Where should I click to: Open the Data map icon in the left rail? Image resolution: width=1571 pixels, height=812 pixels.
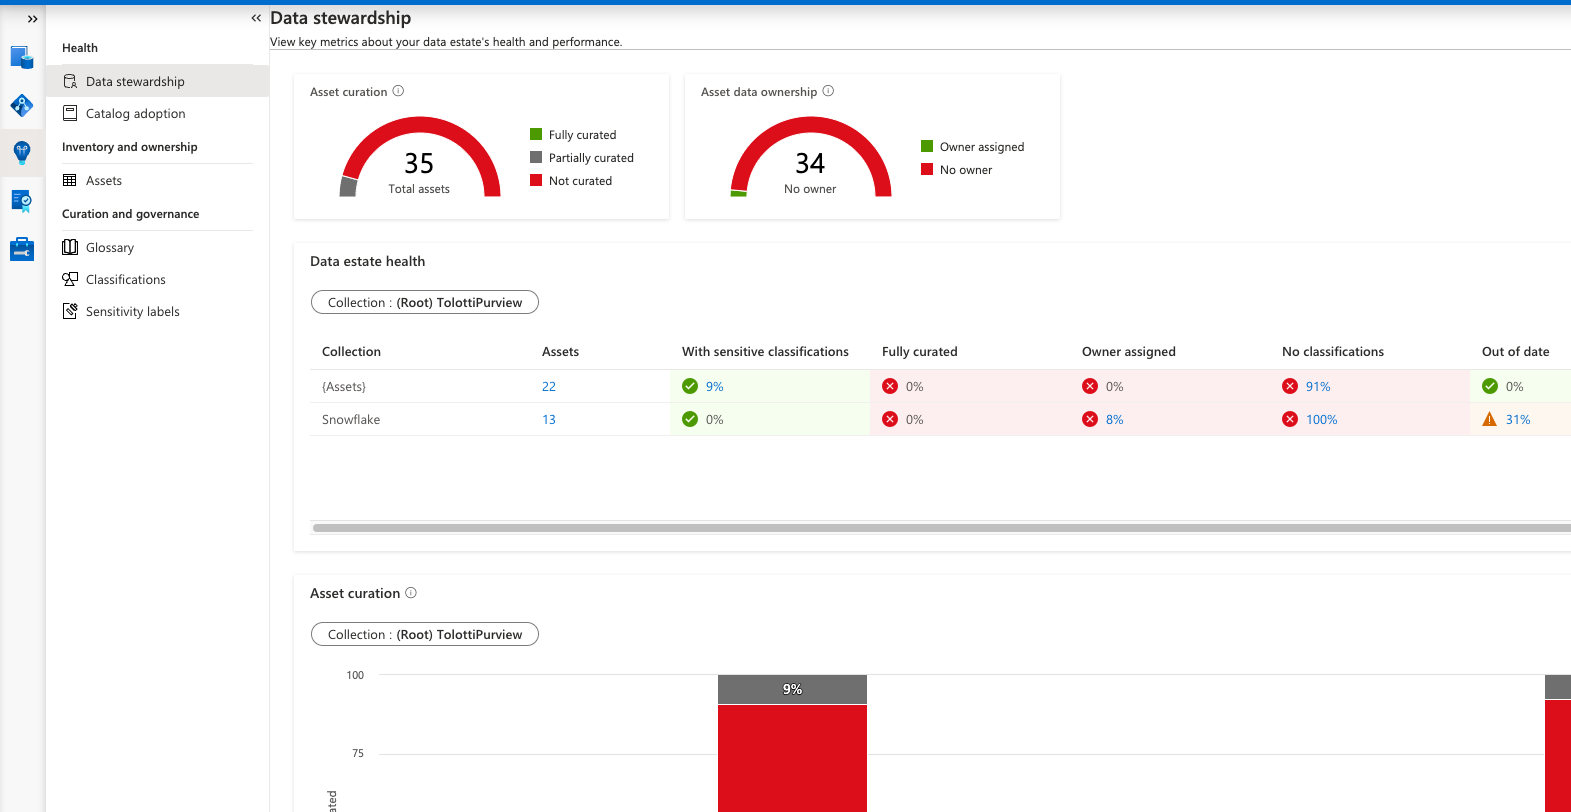pyautogui.click(x=22, y=105)
